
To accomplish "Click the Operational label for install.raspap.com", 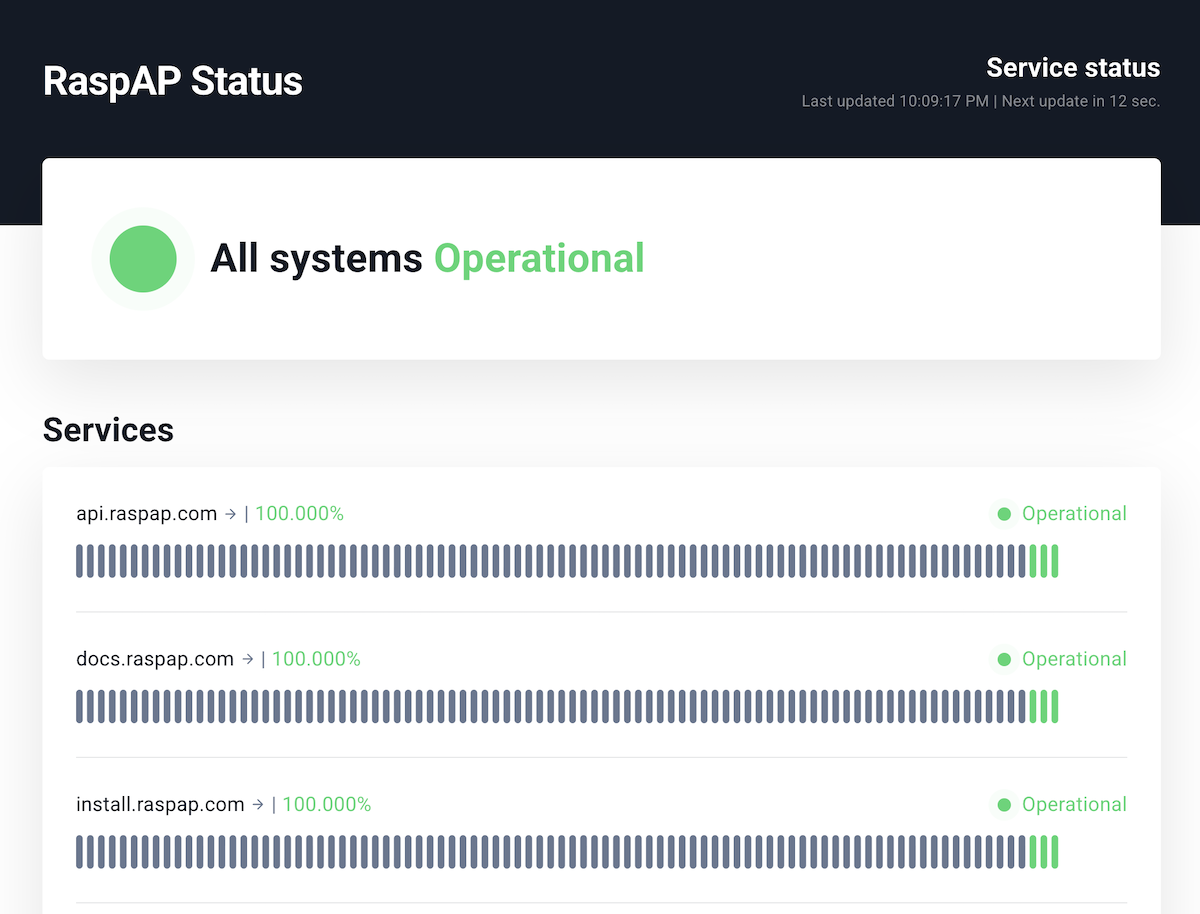I will tap(1074, 805).
